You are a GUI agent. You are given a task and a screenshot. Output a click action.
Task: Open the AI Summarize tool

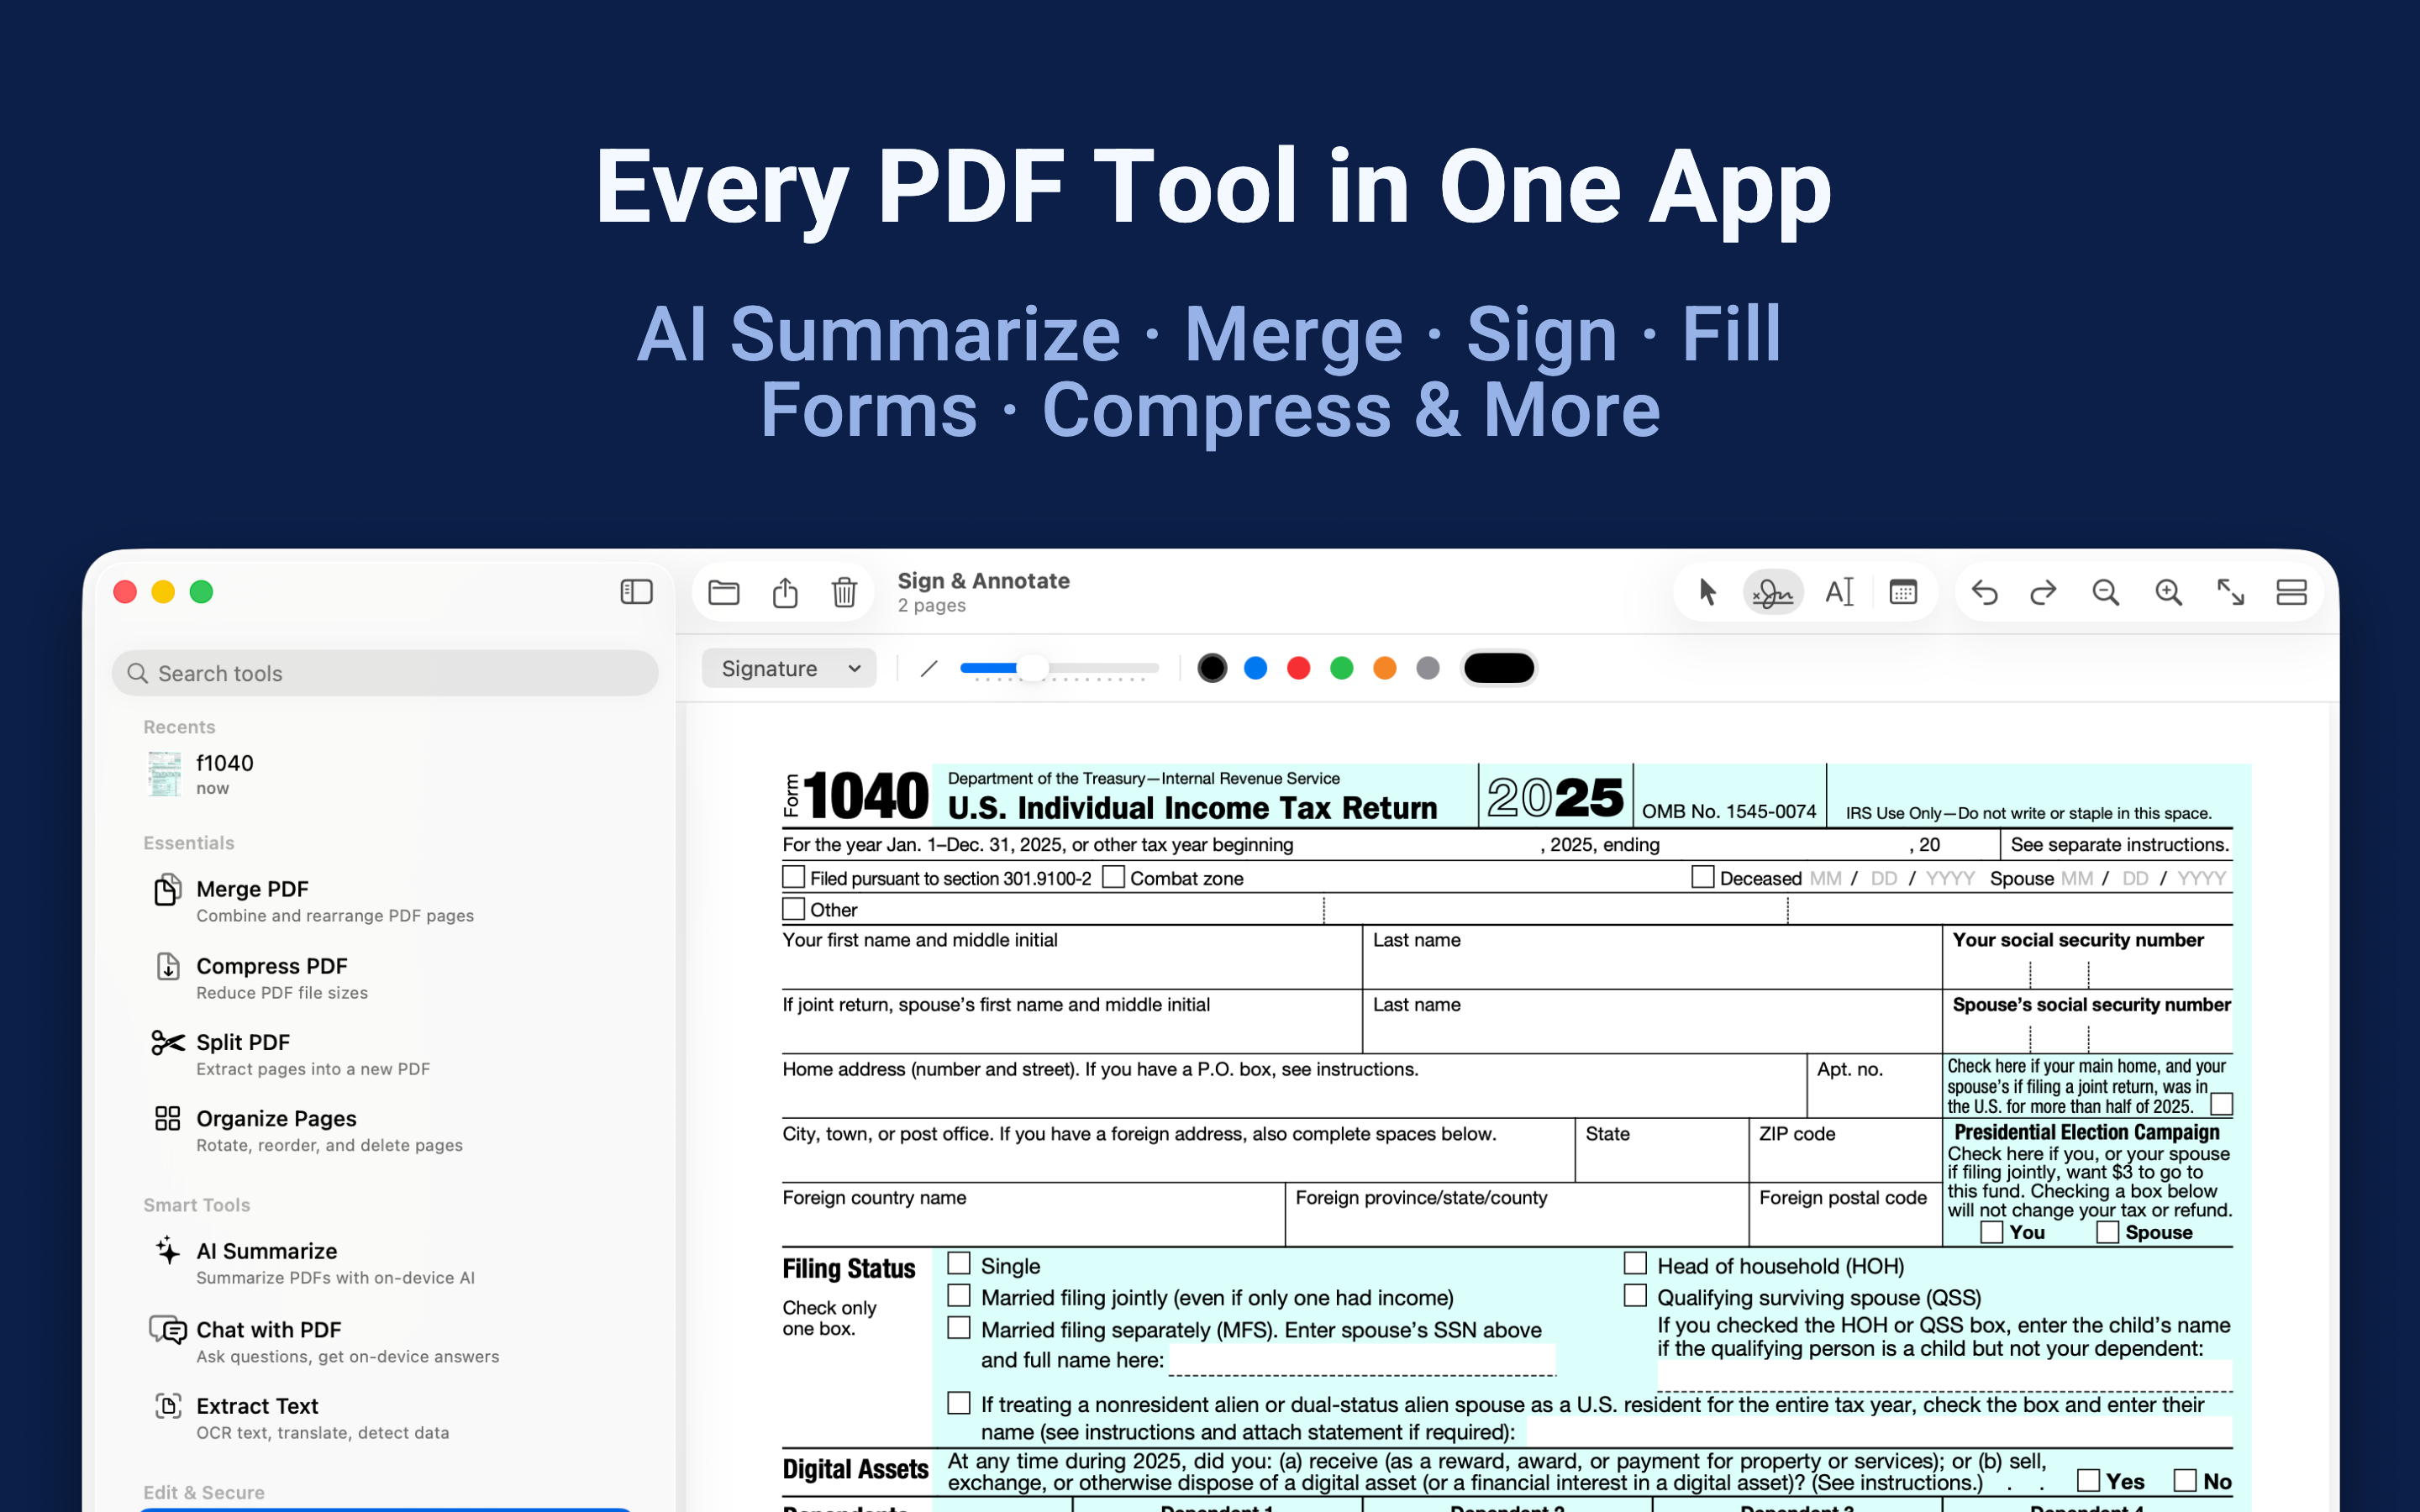pyautogui.click(x=385, y=1263)
